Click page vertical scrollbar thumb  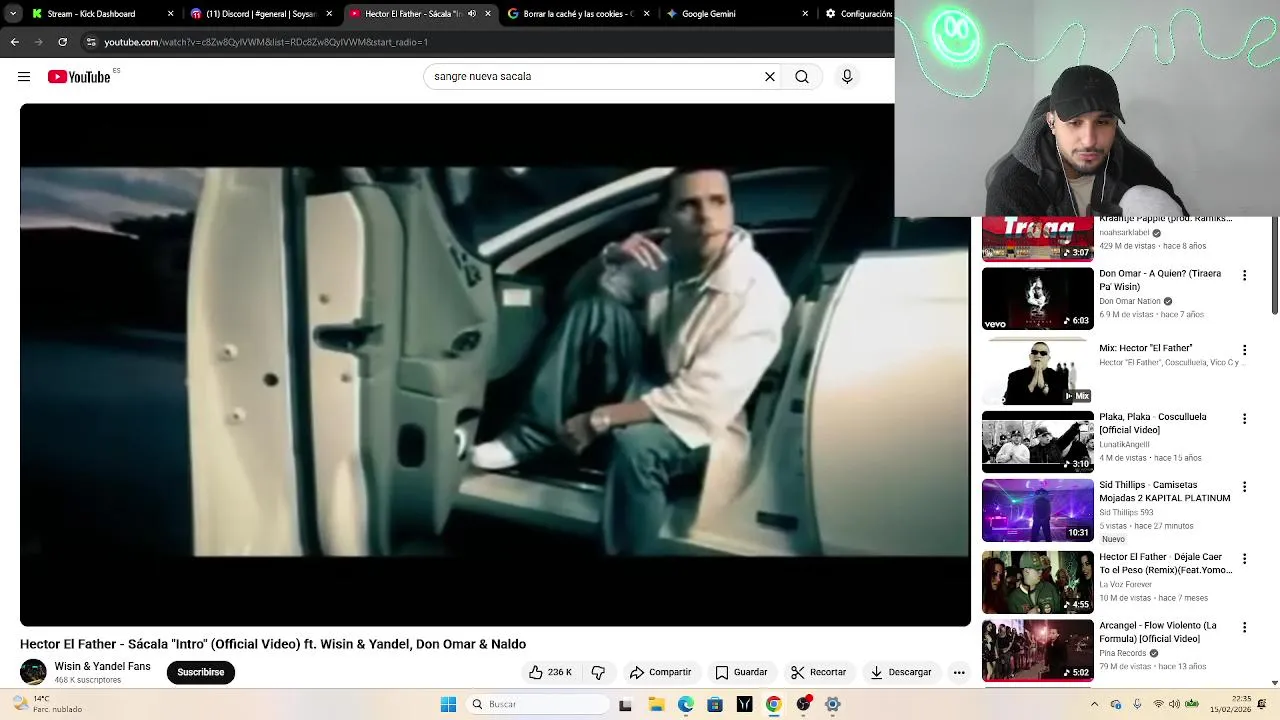(1274, 265)
